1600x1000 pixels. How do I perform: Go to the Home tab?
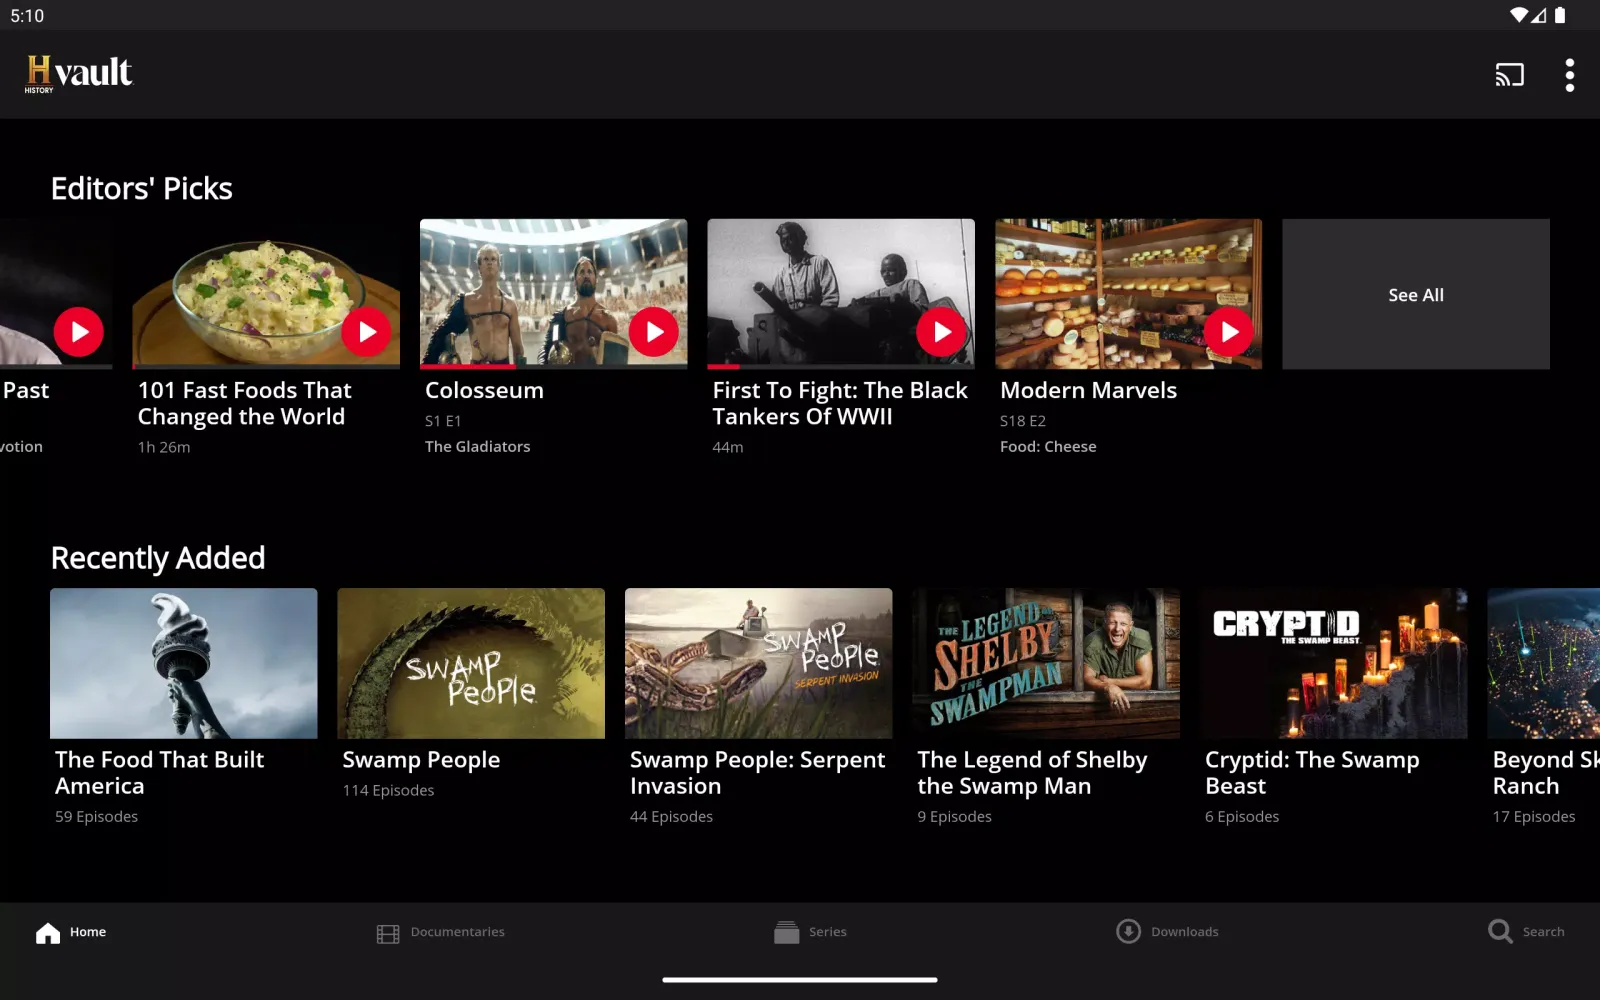(x=71, y=932)
